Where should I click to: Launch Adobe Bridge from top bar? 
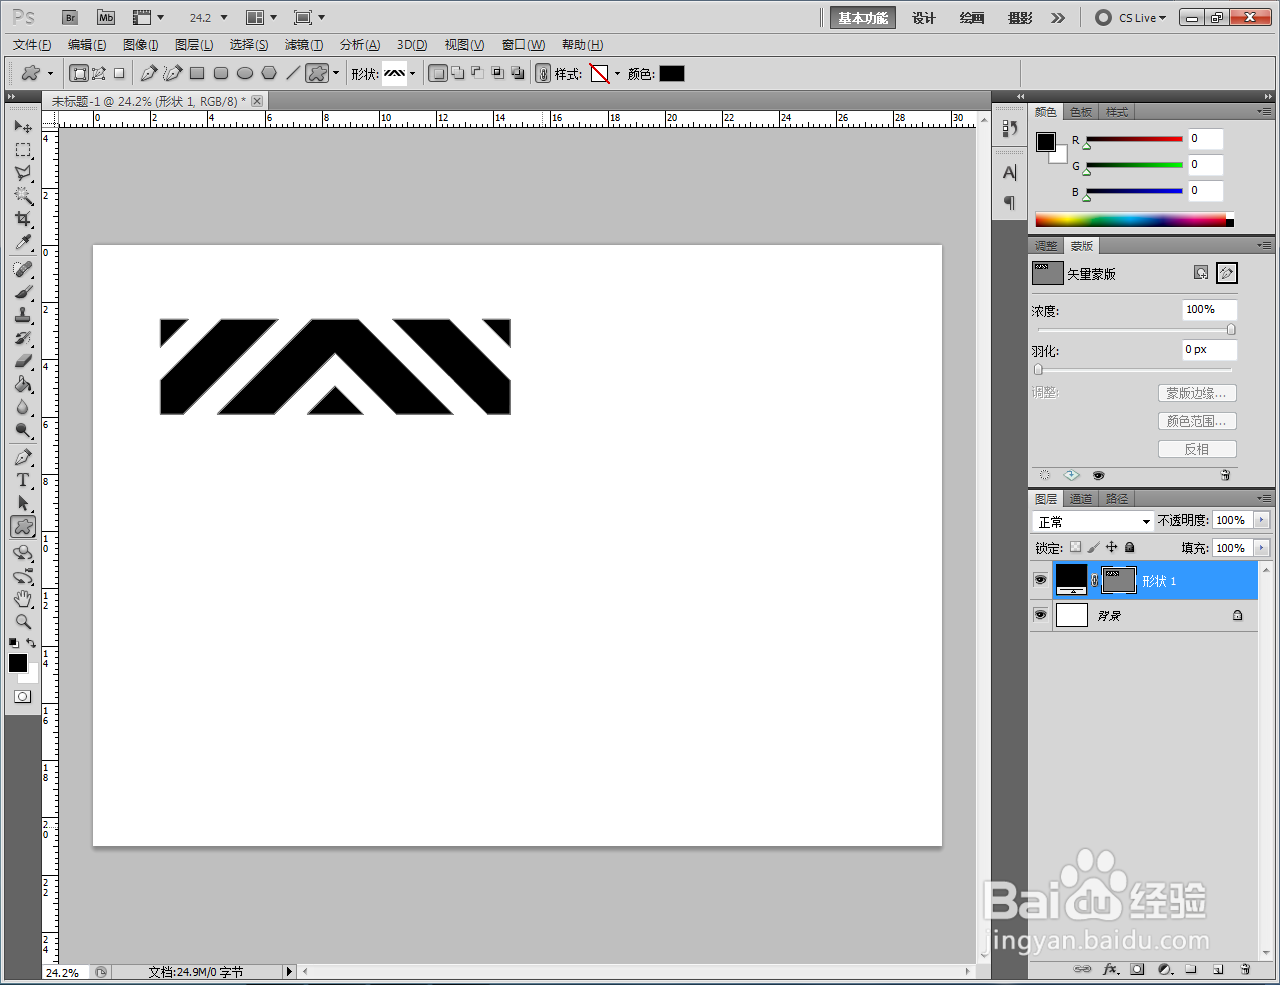tap(70, 17)
